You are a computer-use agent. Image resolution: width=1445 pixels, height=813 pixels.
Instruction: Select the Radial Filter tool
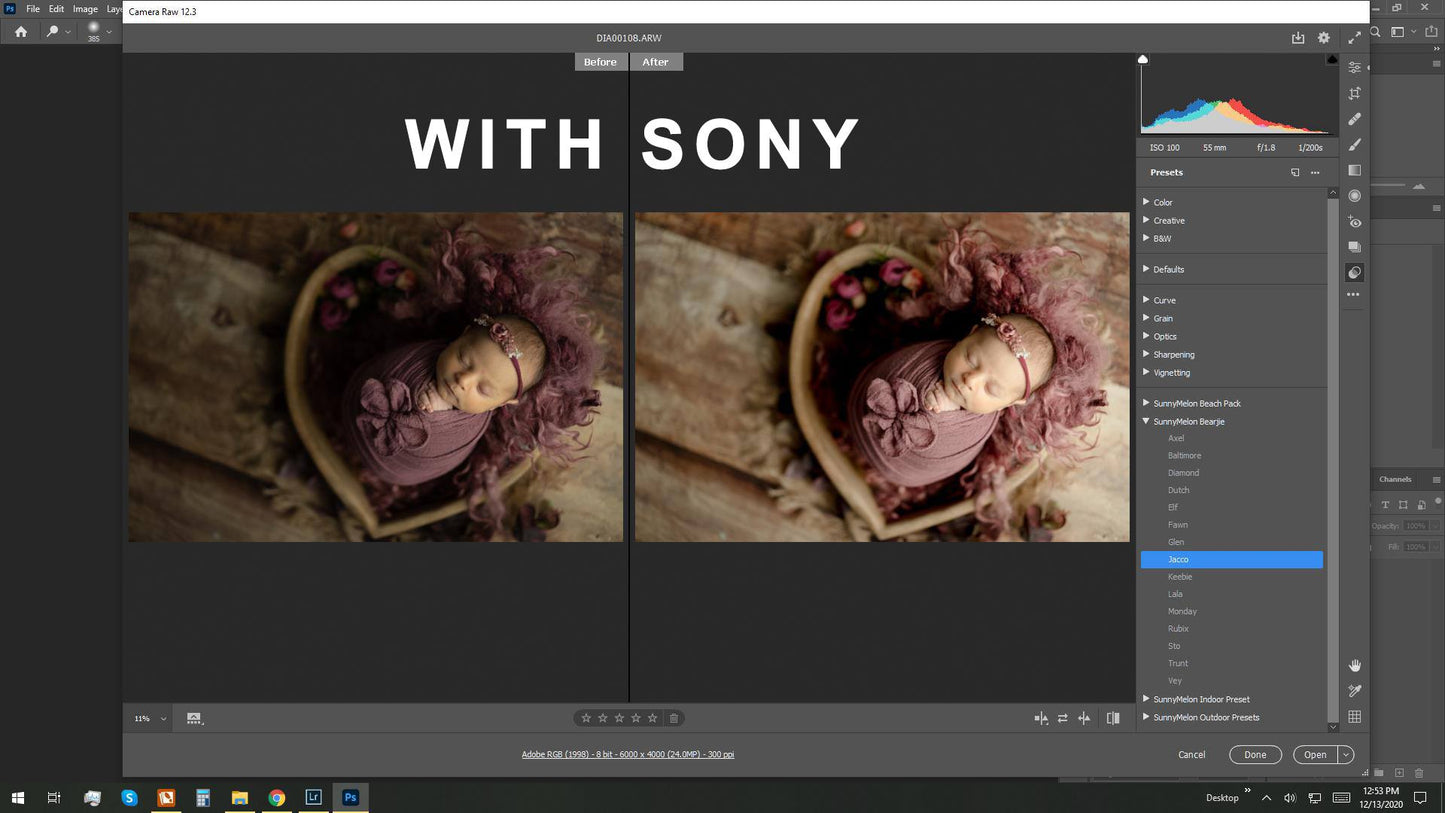point(1354,196)
